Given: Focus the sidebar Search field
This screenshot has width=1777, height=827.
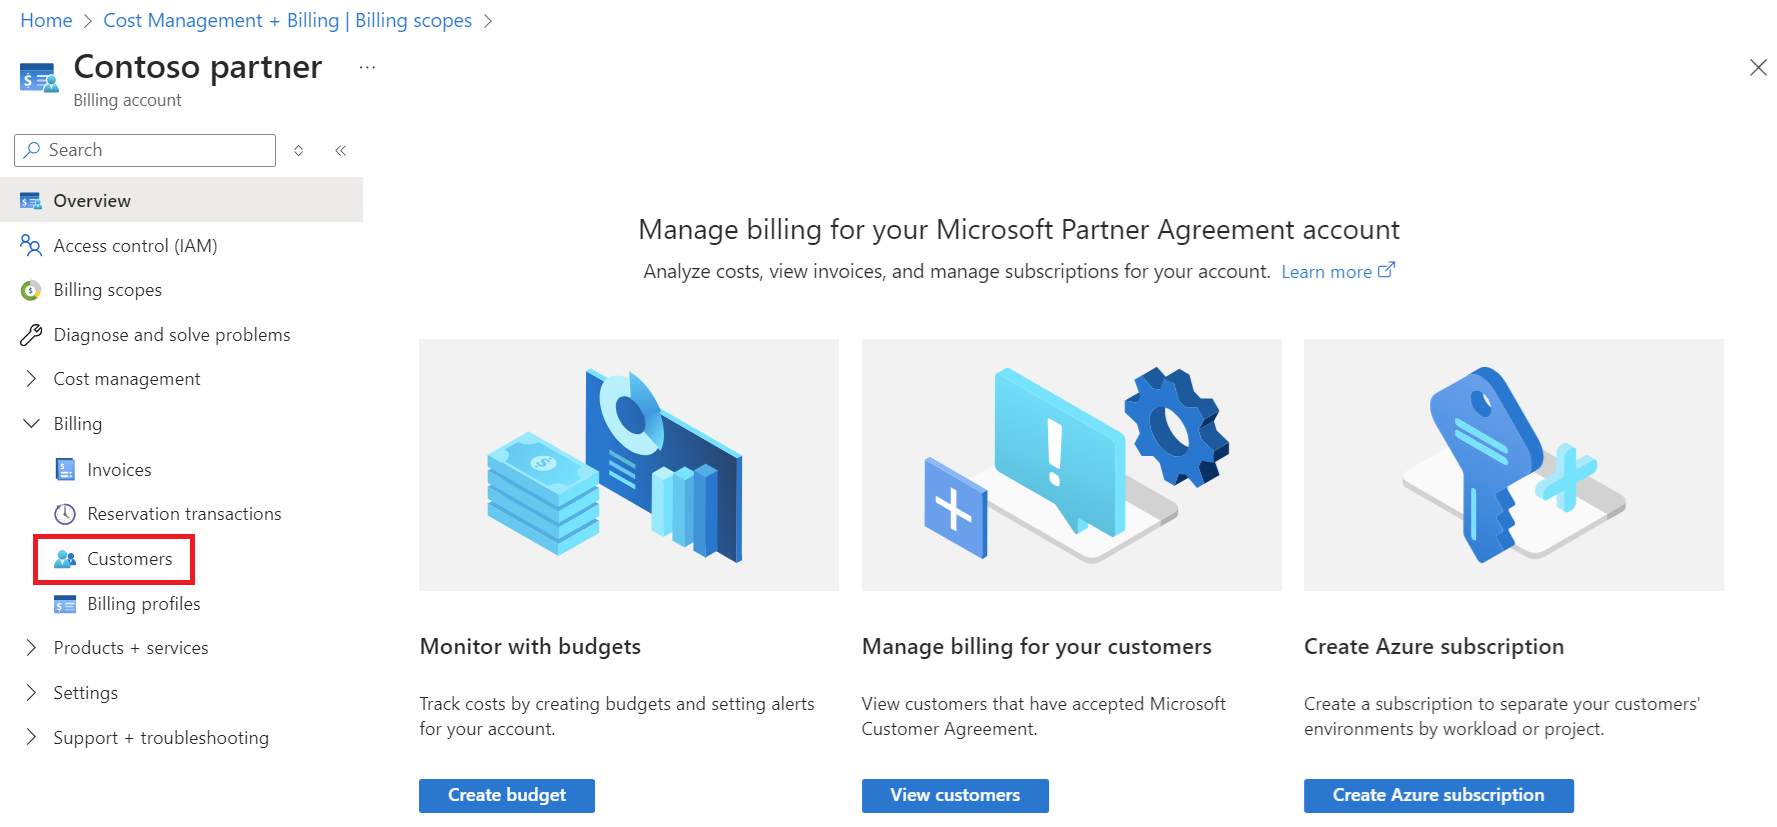Looking at the screenshot, I should pyautogui.click(x=145, y=150).
